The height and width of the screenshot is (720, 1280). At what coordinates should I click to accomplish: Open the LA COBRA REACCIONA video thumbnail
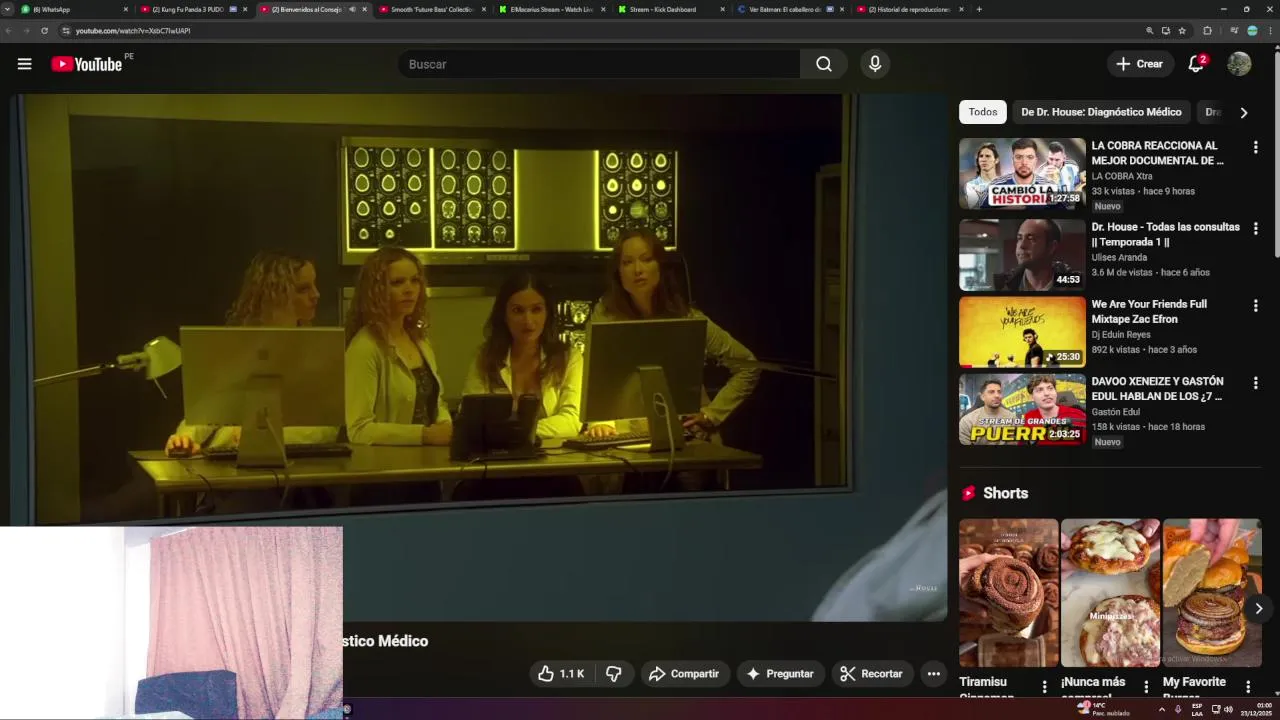coord(1022,173)
